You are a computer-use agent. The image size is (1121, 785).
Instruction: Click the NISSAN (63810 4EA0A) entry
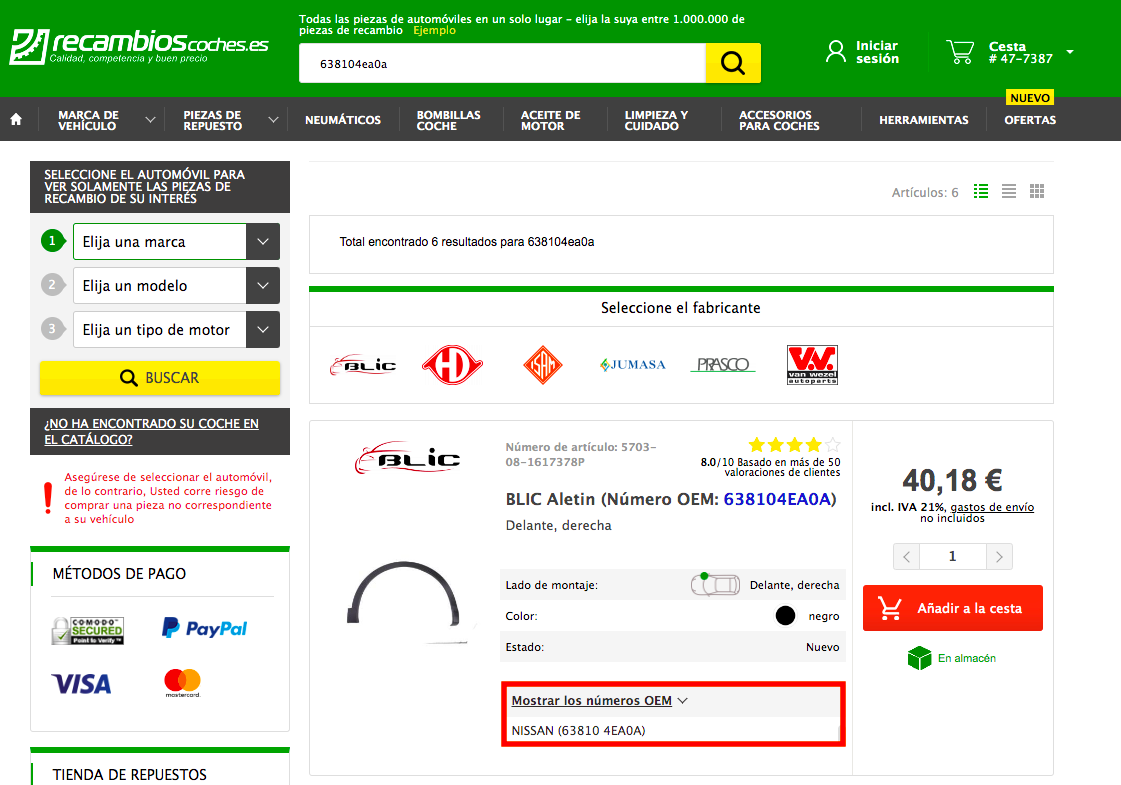click(x=578, y=731)
